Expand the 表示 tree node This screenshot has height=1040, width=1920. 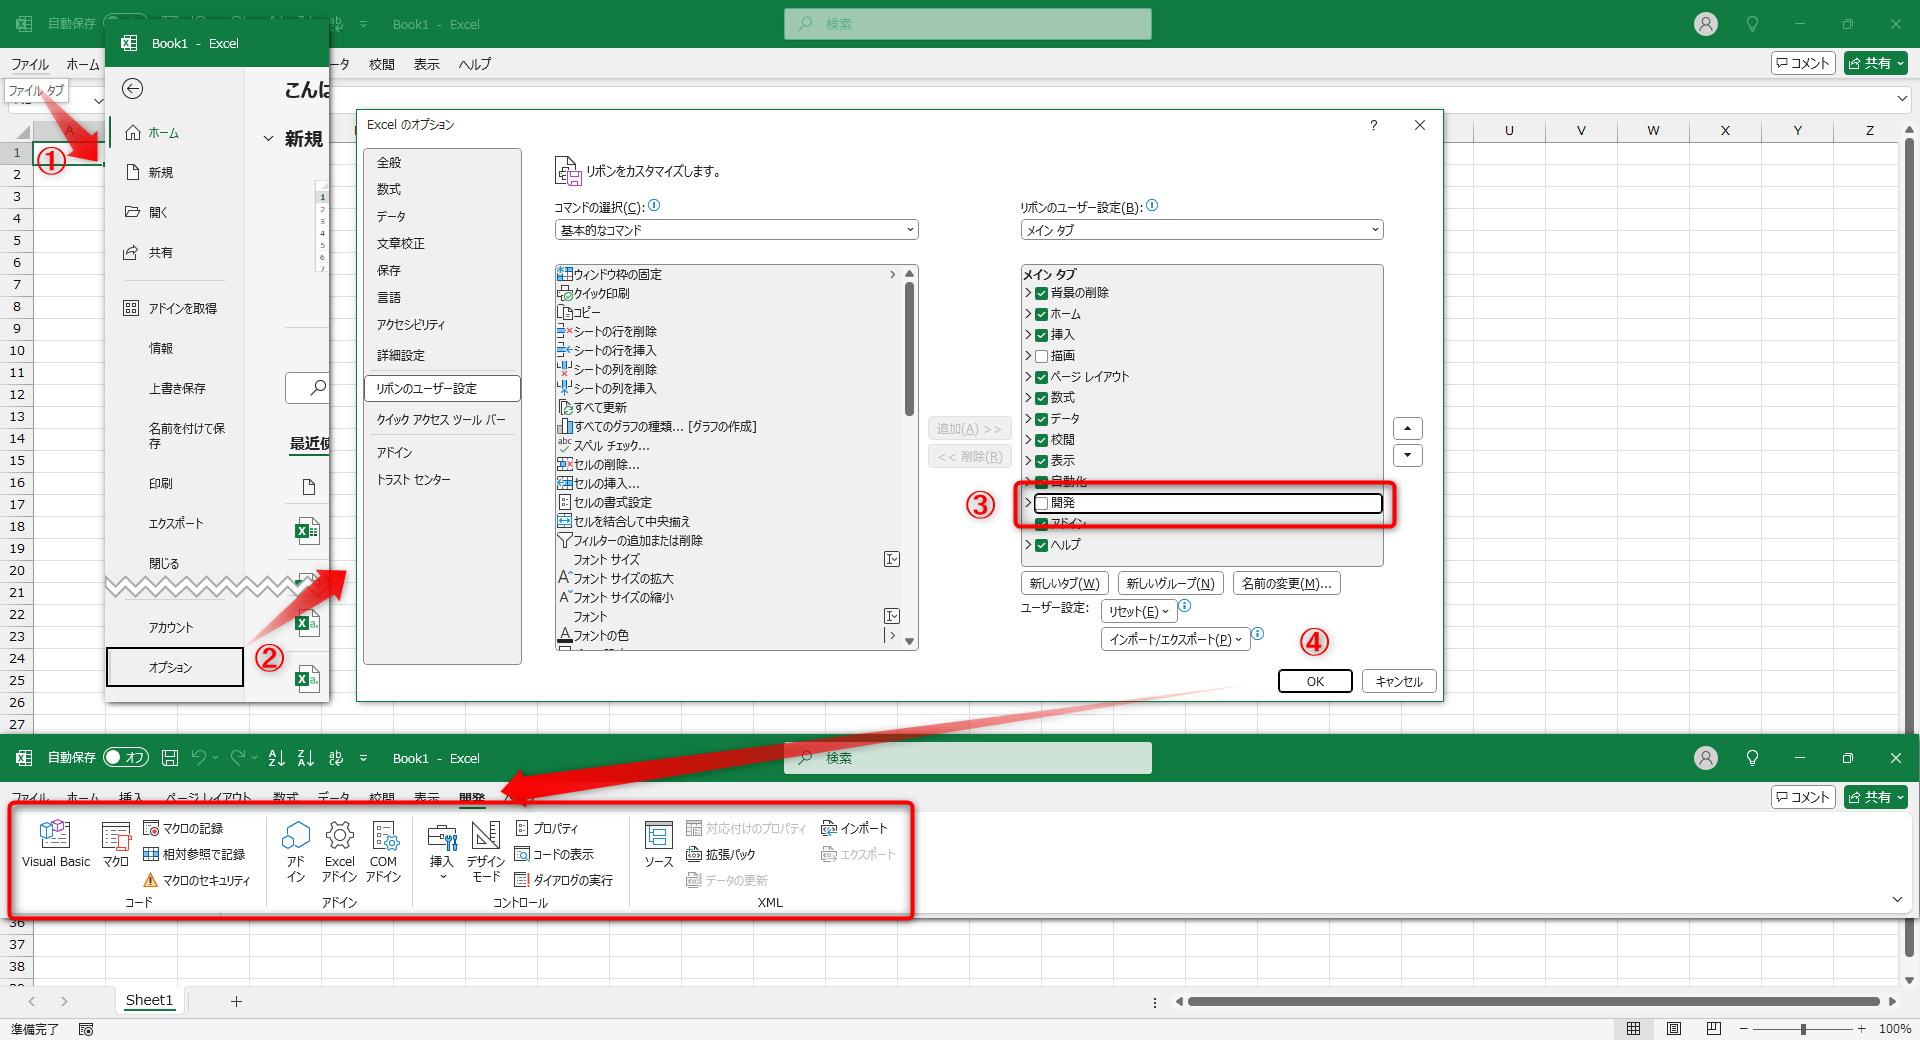1028,461
